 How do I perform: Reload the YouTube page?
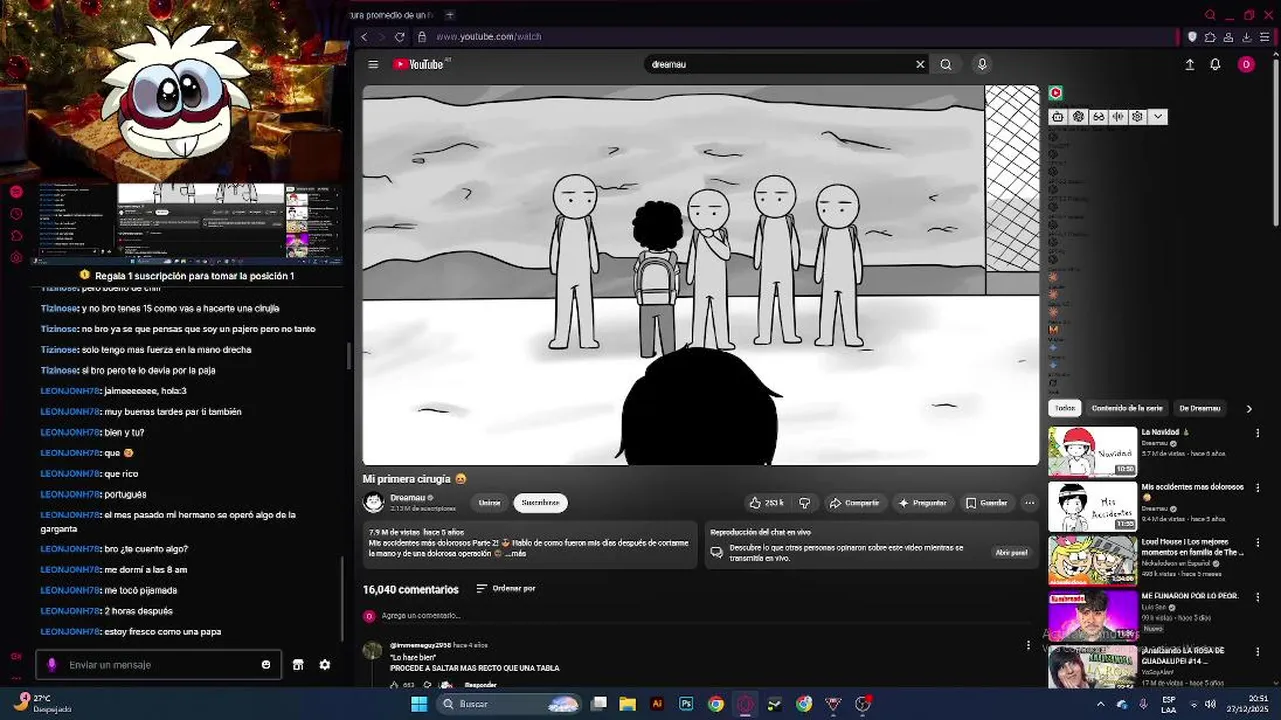pyautogui.click(x=400, y=37)
